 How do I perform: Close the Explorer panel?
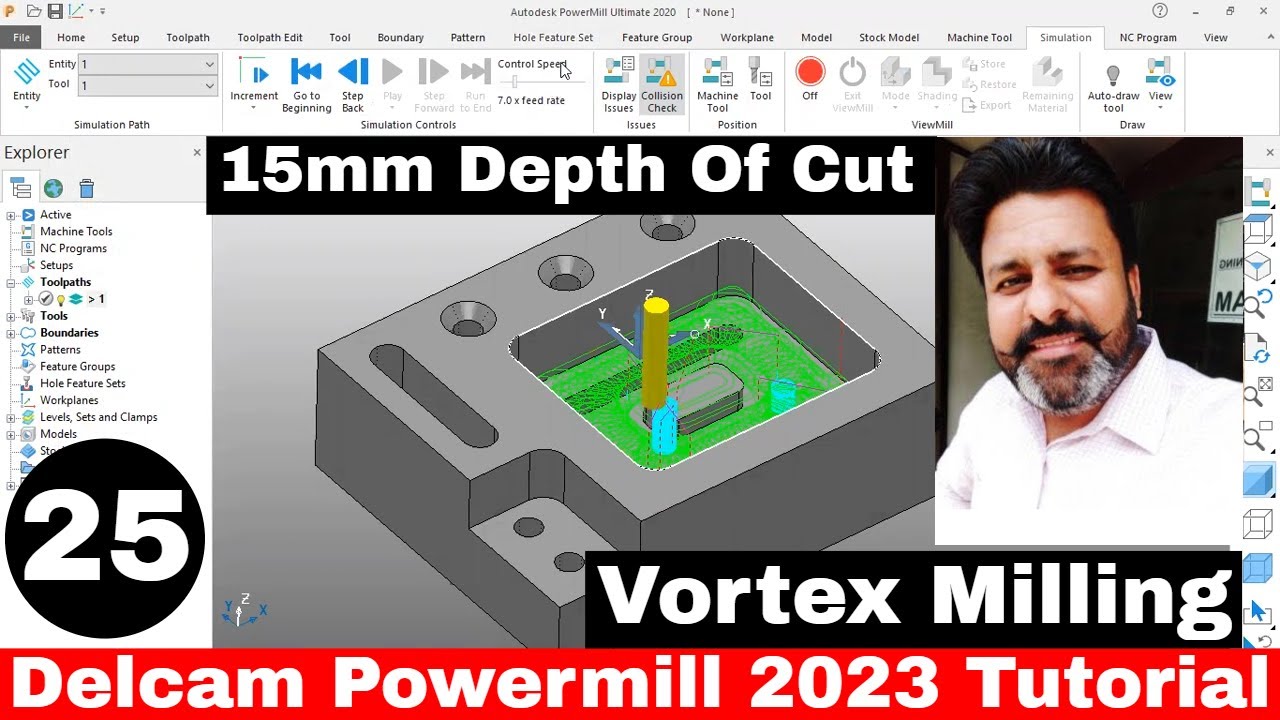[x=197, y=153]
